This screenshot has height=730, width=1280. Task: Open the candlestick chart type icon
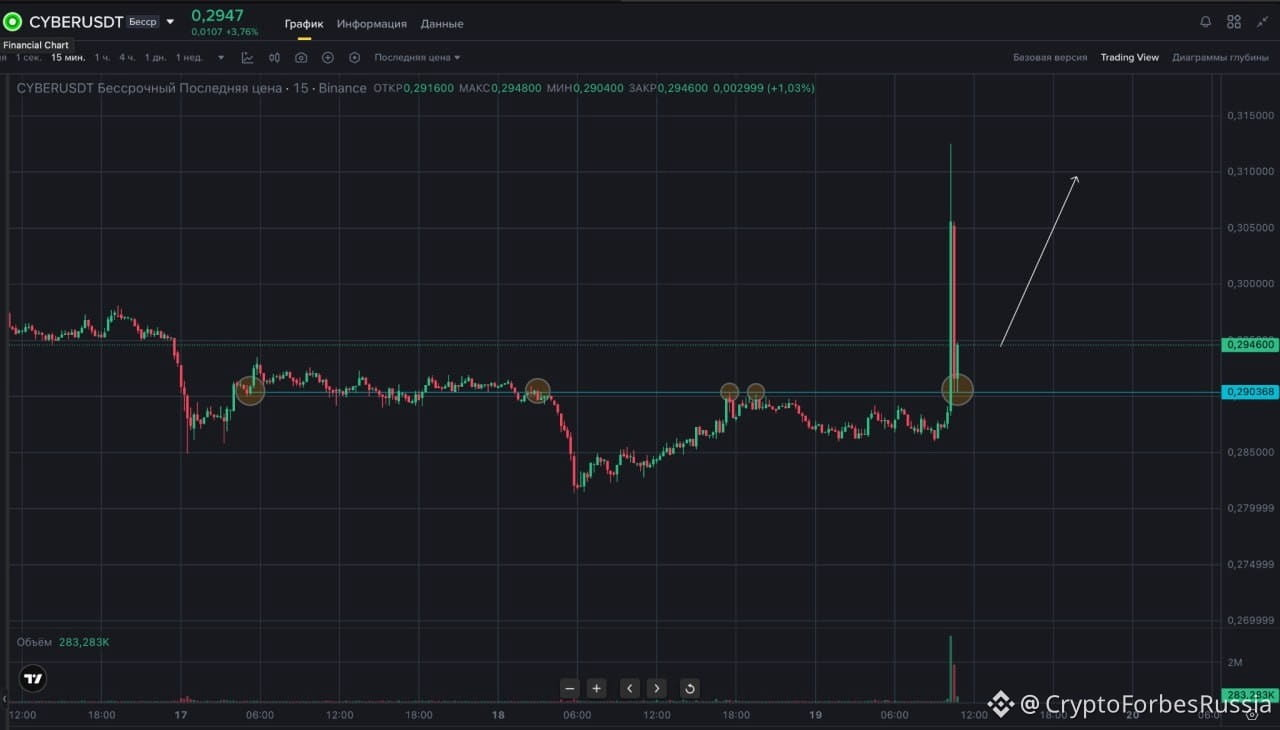[x=274, y=57]
